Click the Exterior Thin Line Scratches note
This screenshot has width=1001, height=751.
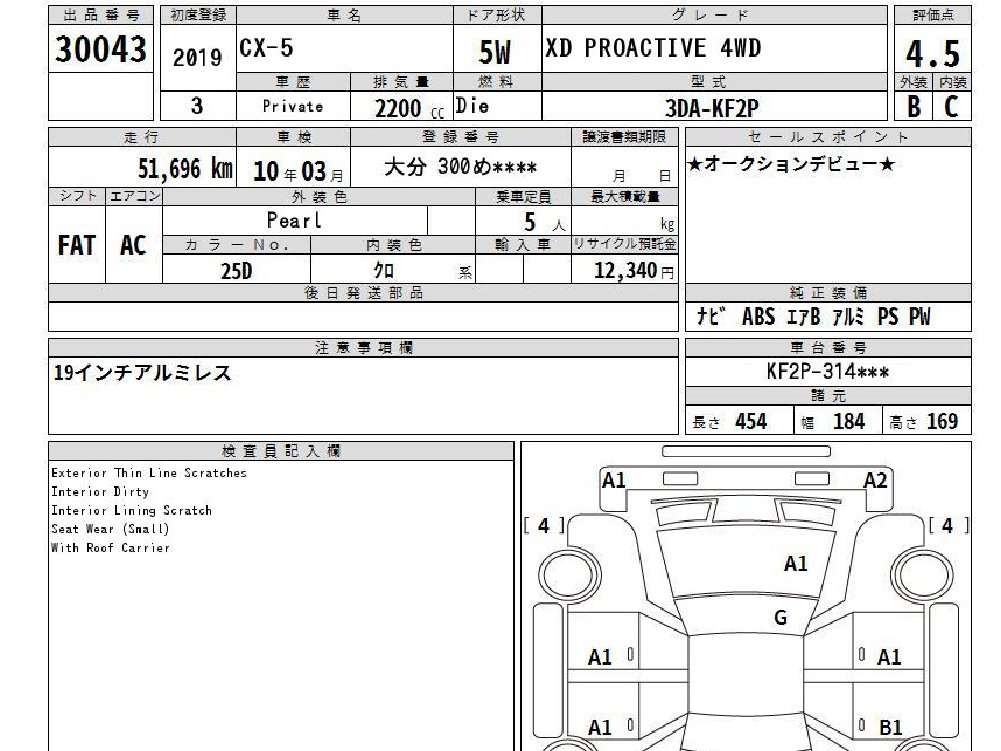[149, 473]
